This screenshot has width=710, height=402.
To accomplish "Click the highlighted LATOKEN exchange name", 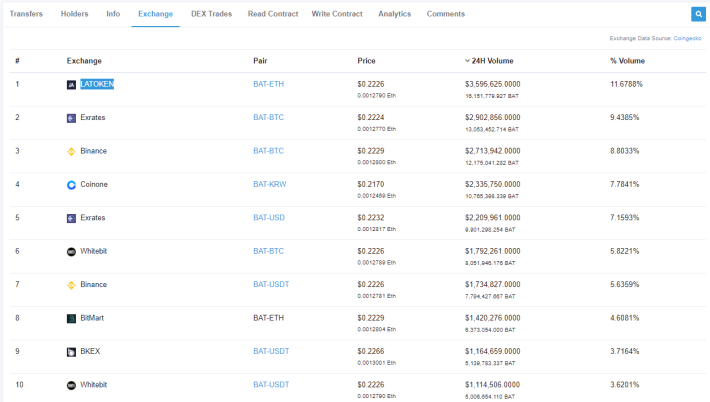I will pos(97,84).
